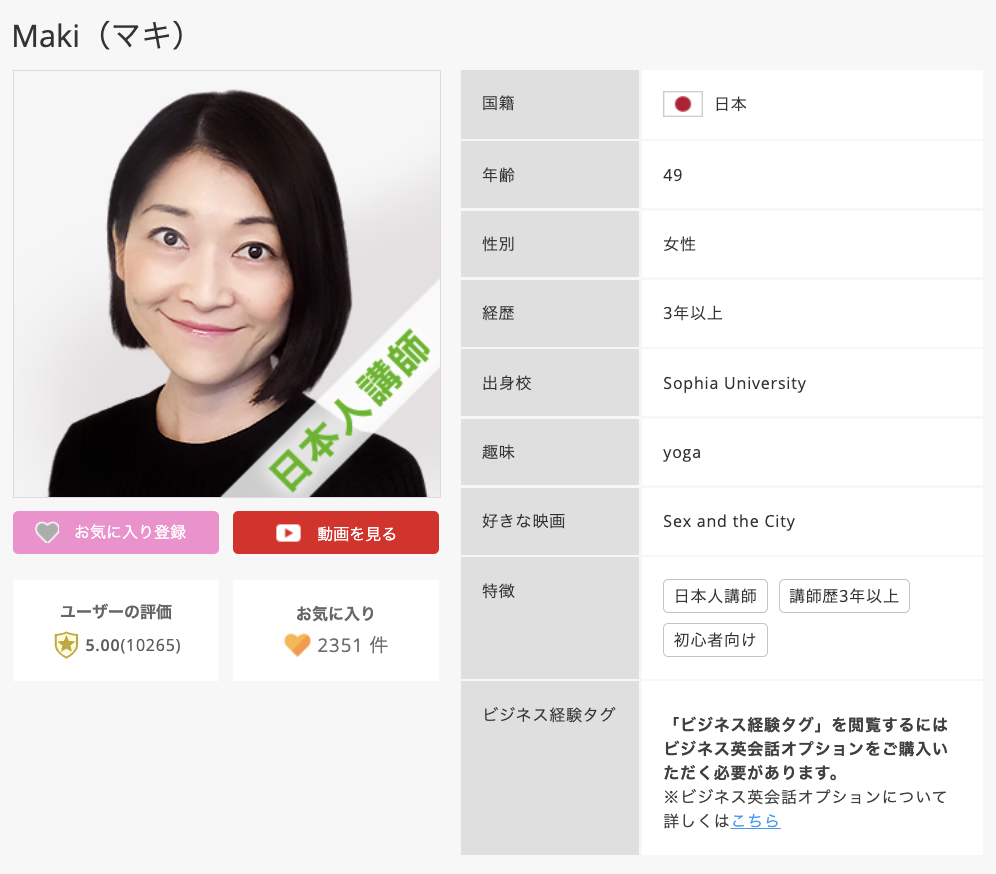Click the YouTube play icon

(x=289, y=533)
